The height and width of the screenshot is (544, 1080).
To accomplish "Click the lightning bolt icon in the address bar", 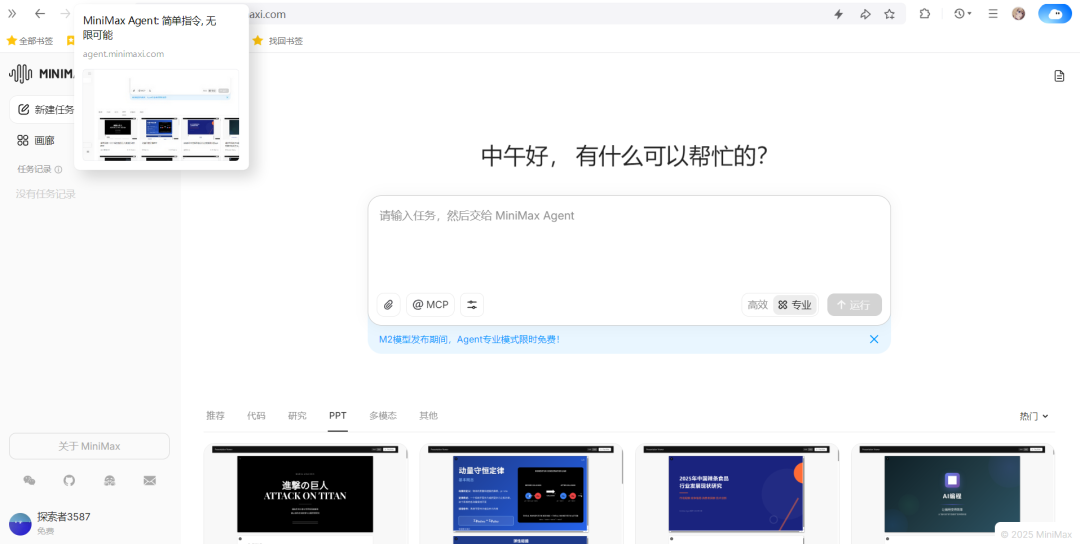I will [x=839, y=14].
